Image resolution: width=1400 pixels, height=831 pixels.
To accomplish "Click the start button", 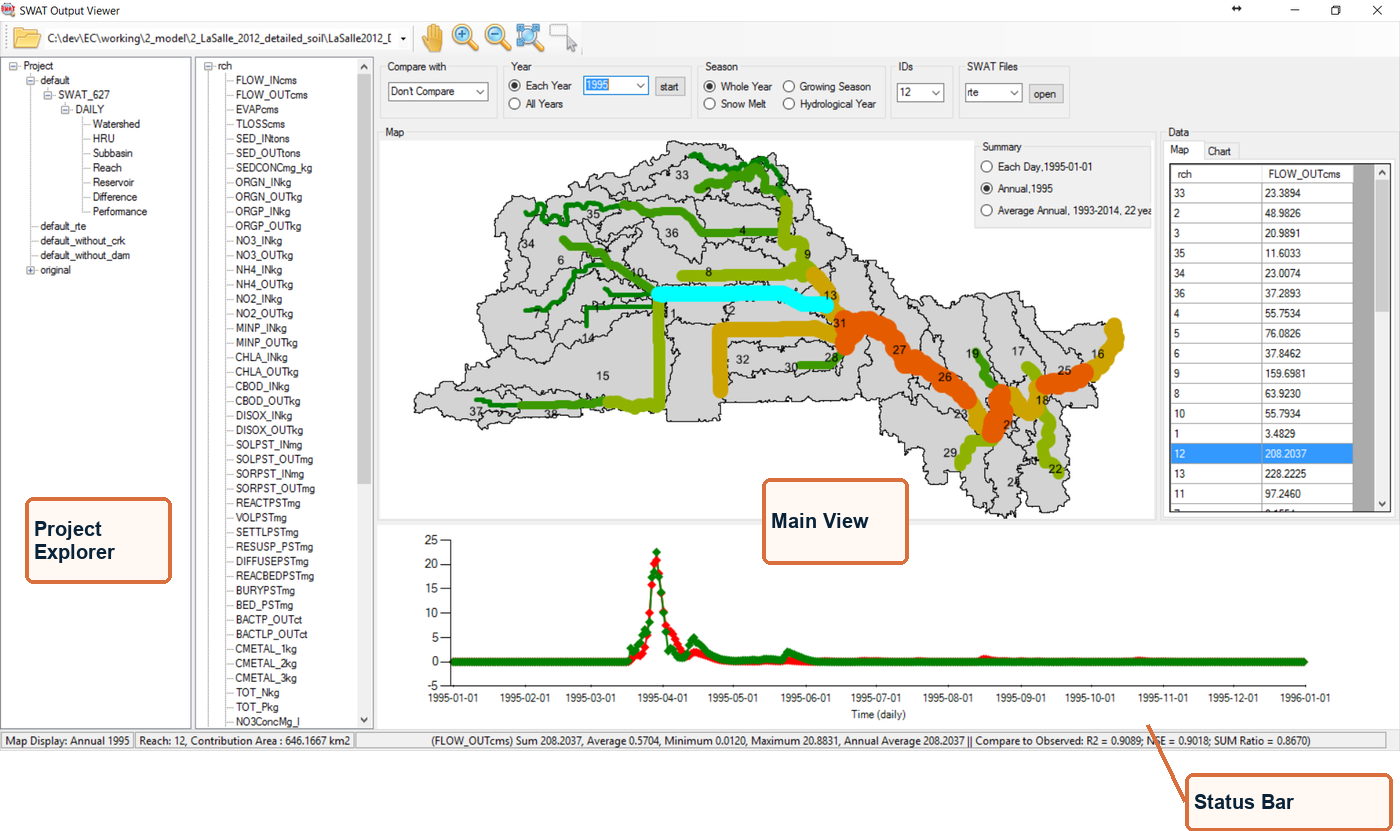I will point(669,87).
